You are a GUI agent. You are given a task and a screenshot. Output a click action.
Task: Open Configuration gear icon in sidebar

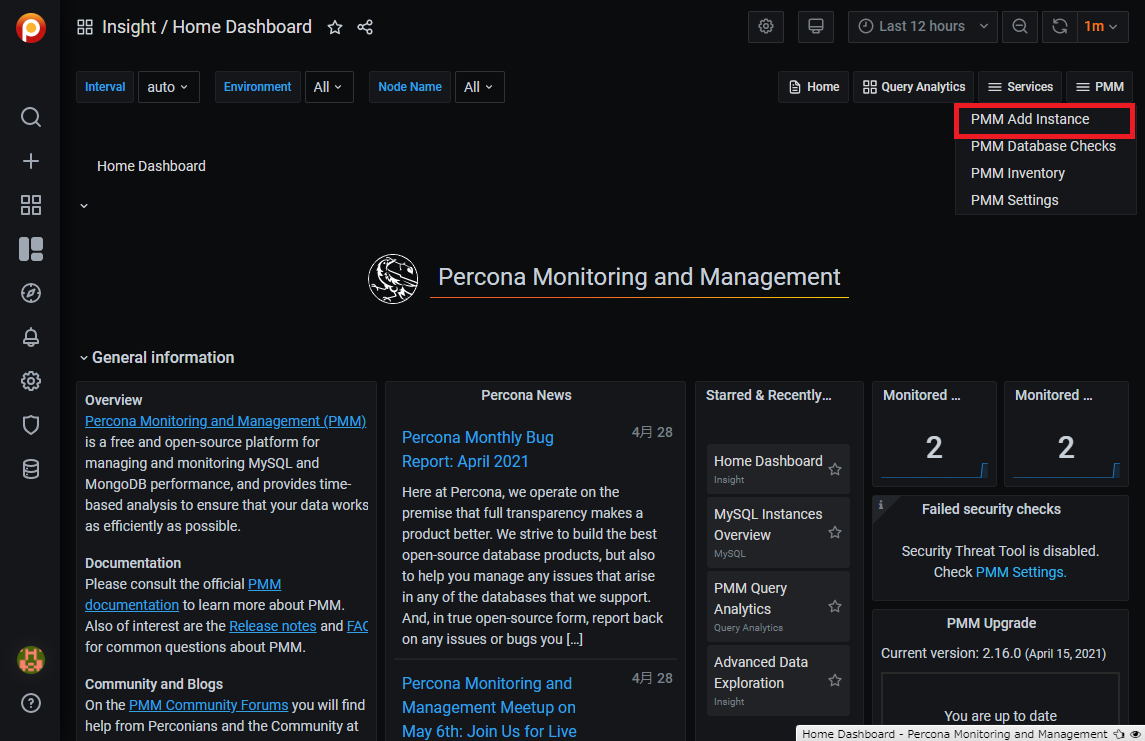pos(31,381)
